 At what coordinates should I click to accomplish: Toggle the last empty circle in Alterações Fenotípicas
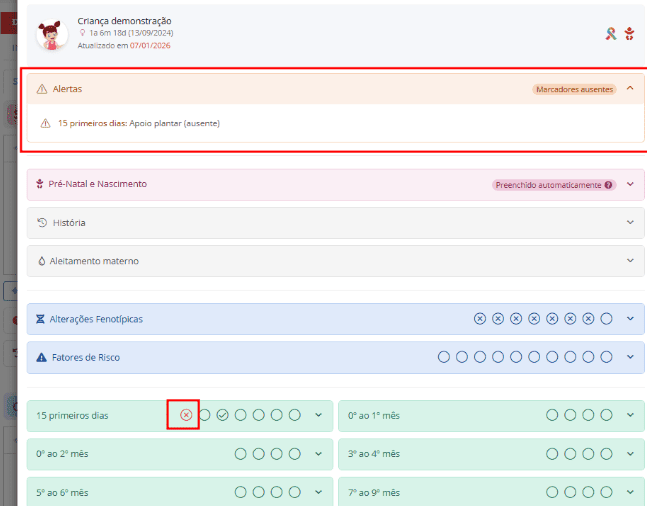point(606,319)
